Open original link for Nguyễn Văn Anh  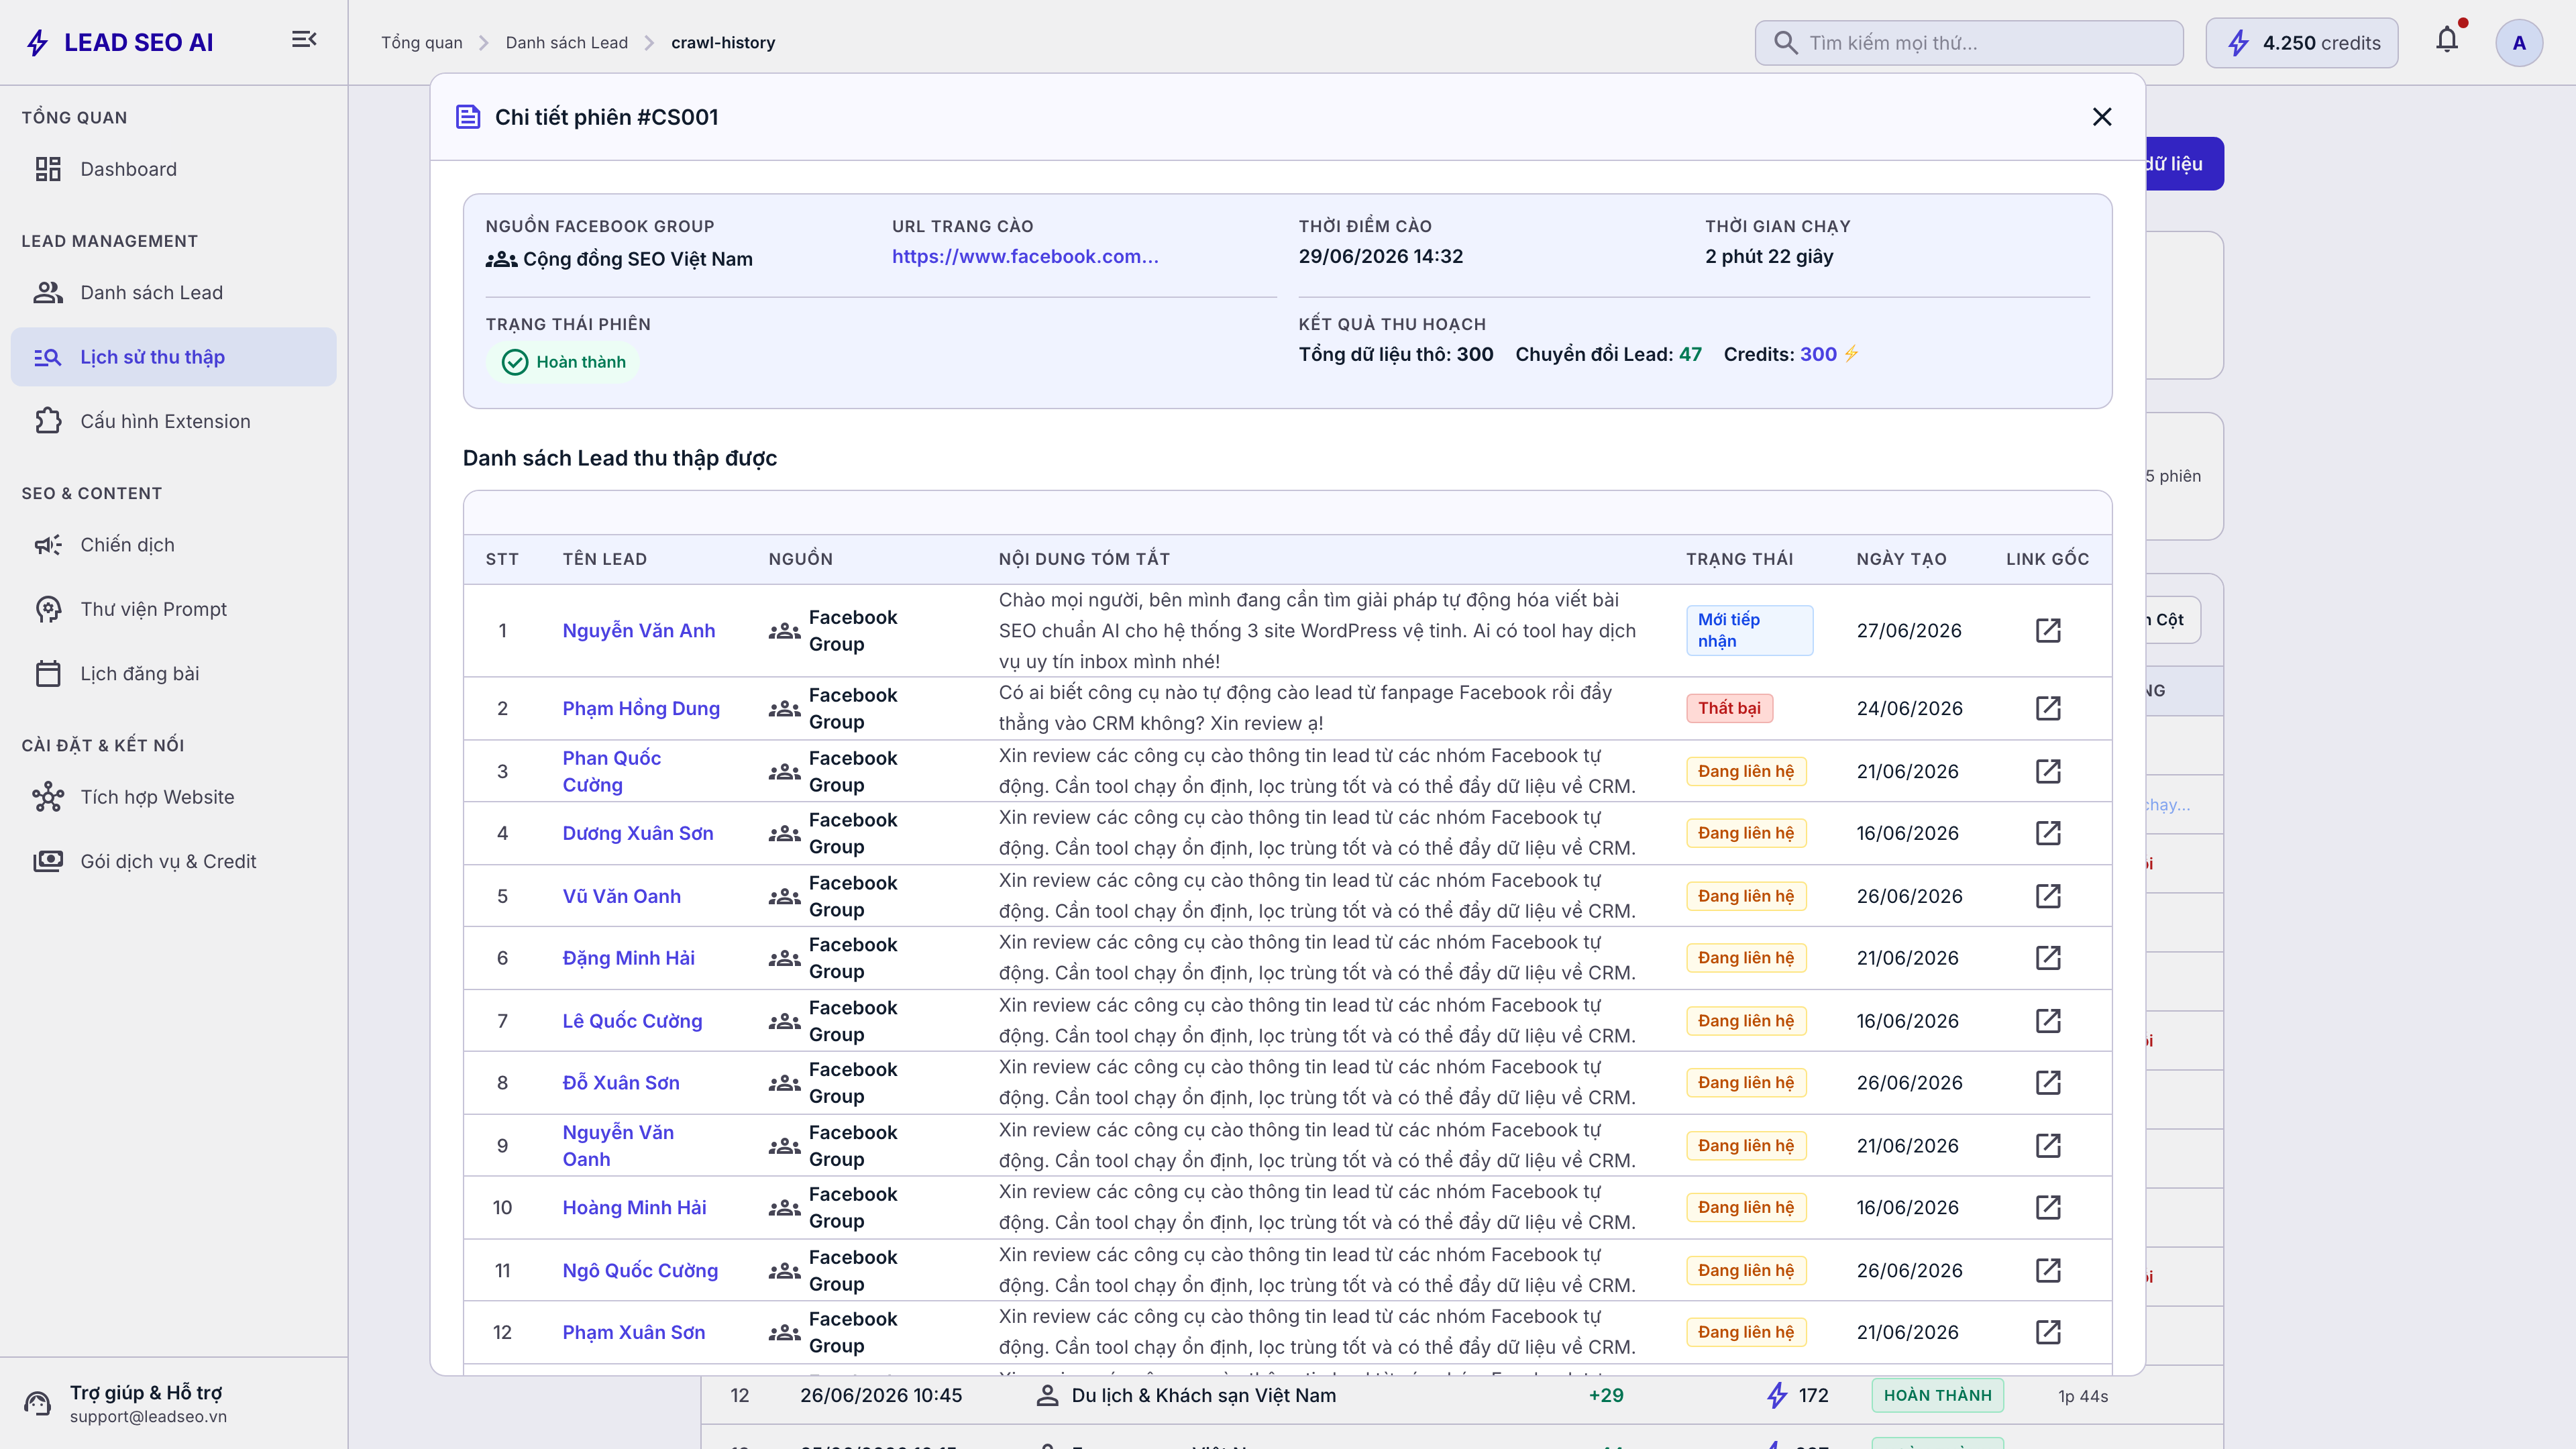[x=2048, y=630]
